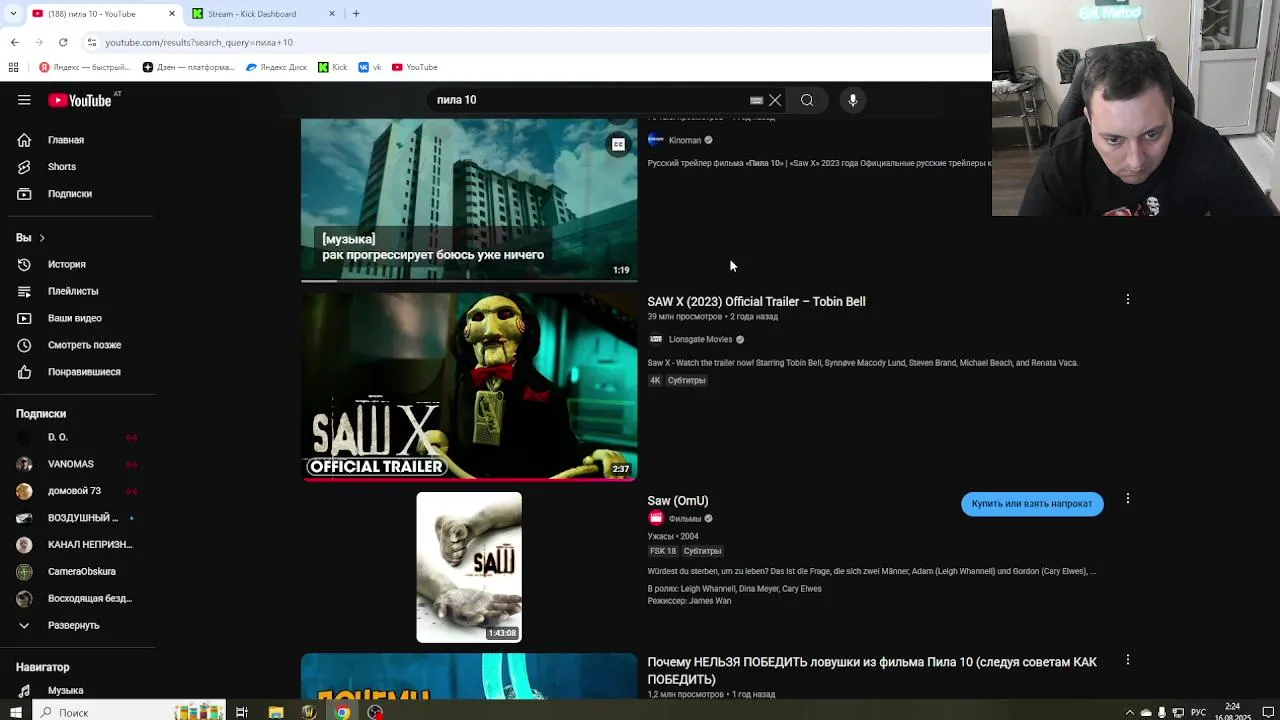
Task: Open the домовой 73 subscription channel
Action: [x=74, y=491]
